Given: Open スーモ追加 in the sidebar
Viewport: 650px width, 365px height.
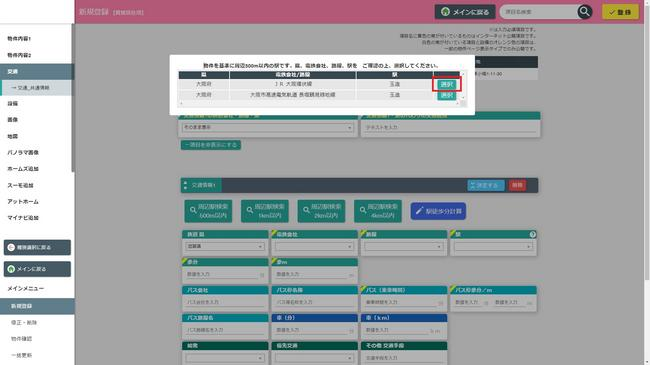Looking at the screenshot, I should 20,185.
